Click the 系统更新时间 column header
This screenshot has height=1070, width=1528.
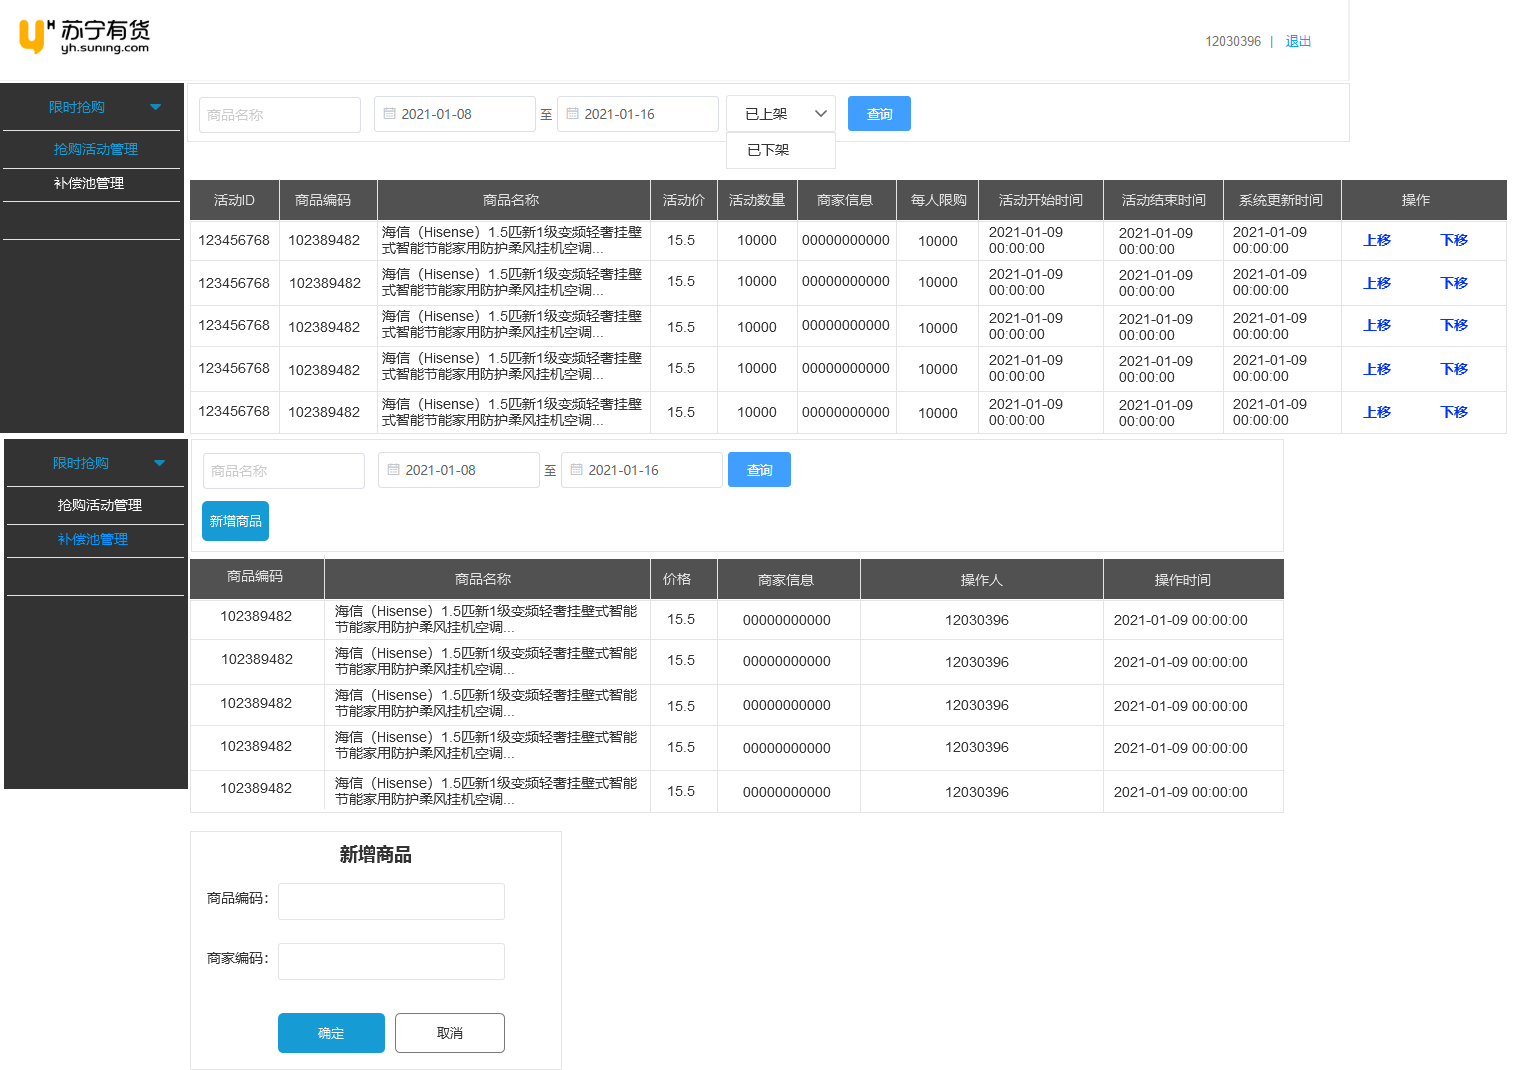tap(1281, 200)
